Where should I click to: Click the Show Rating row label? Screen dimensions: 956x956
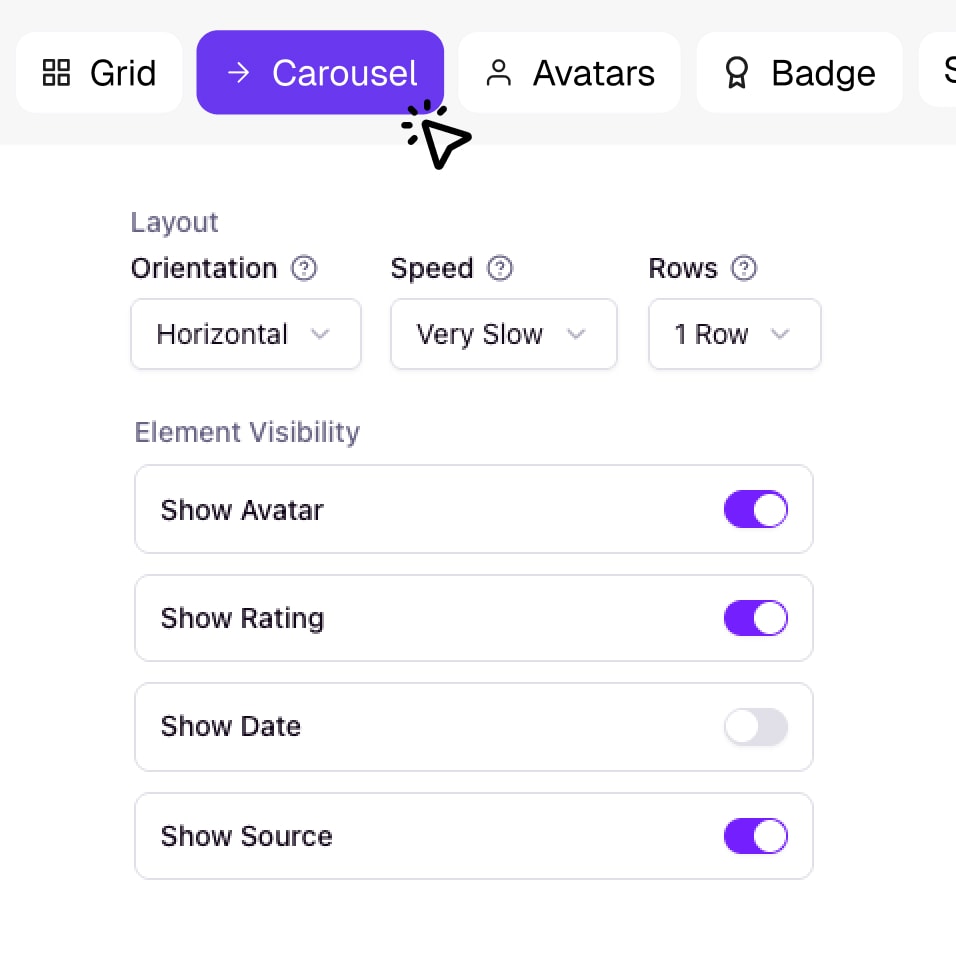pyautogui.click(x=242, y=618)
